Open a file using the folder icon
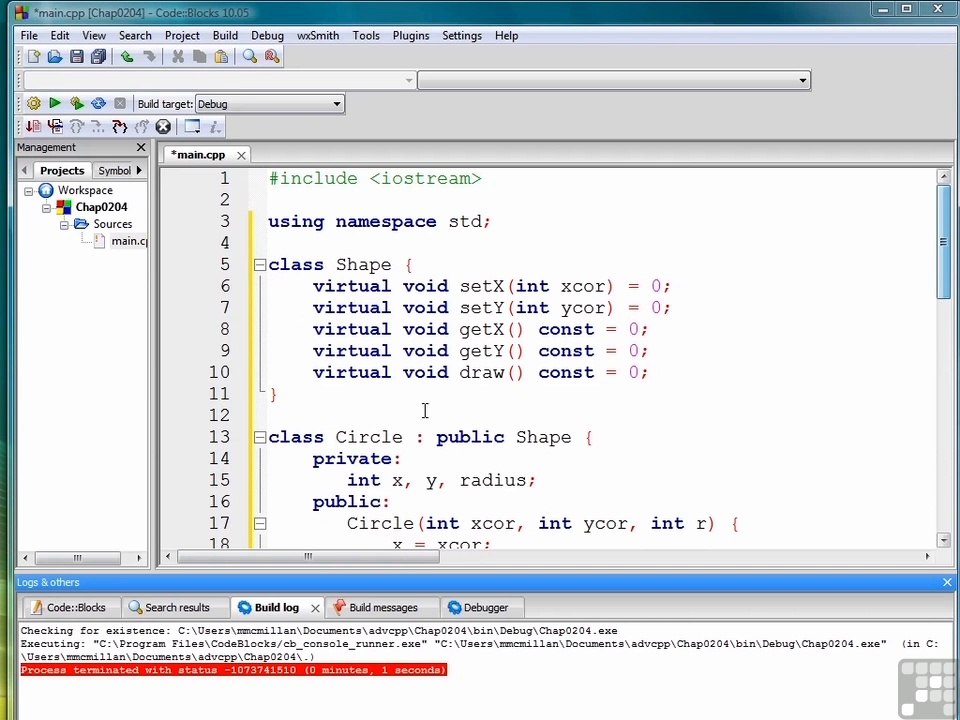The image size is (960, 720). coord(55,57)
